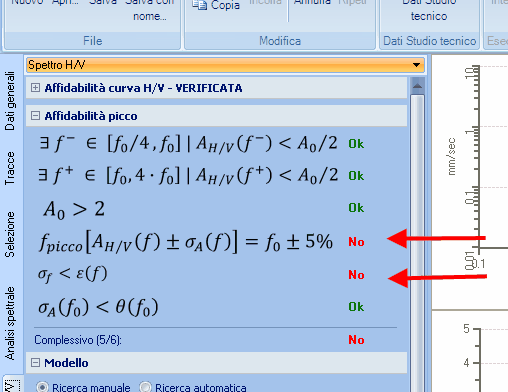
Task: Open the Selezione side tab
Action: point(10,234)
